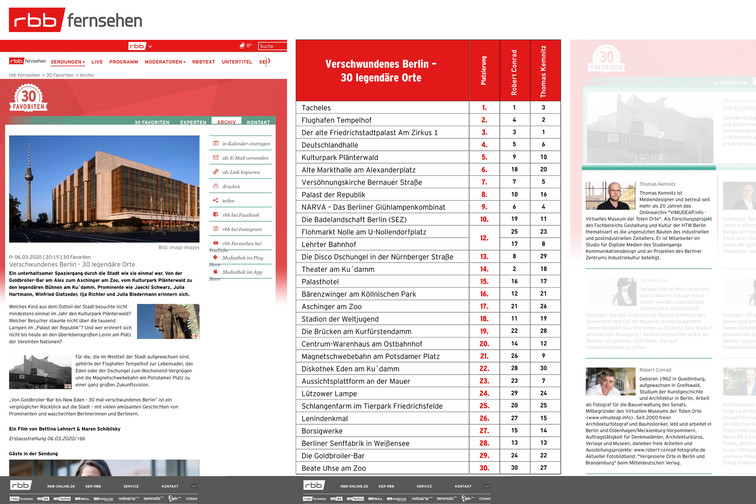Image resolution: width=756 pixels, height=504 pixels.
Task: Click the 30 Favoriten badge logo
Action: 28,99
